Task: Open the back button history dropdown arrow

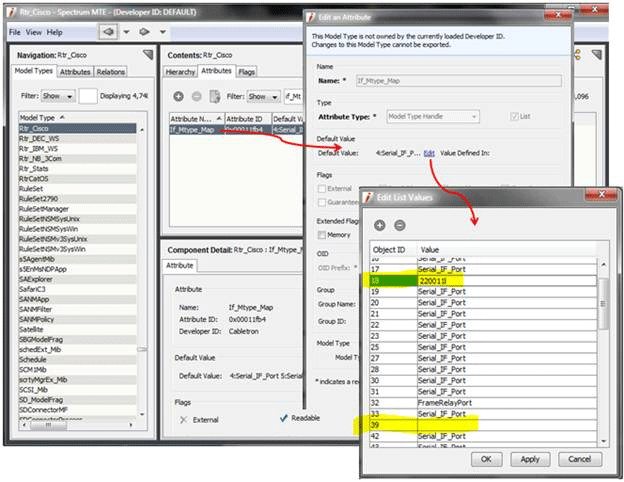Action: pos(124,32)
